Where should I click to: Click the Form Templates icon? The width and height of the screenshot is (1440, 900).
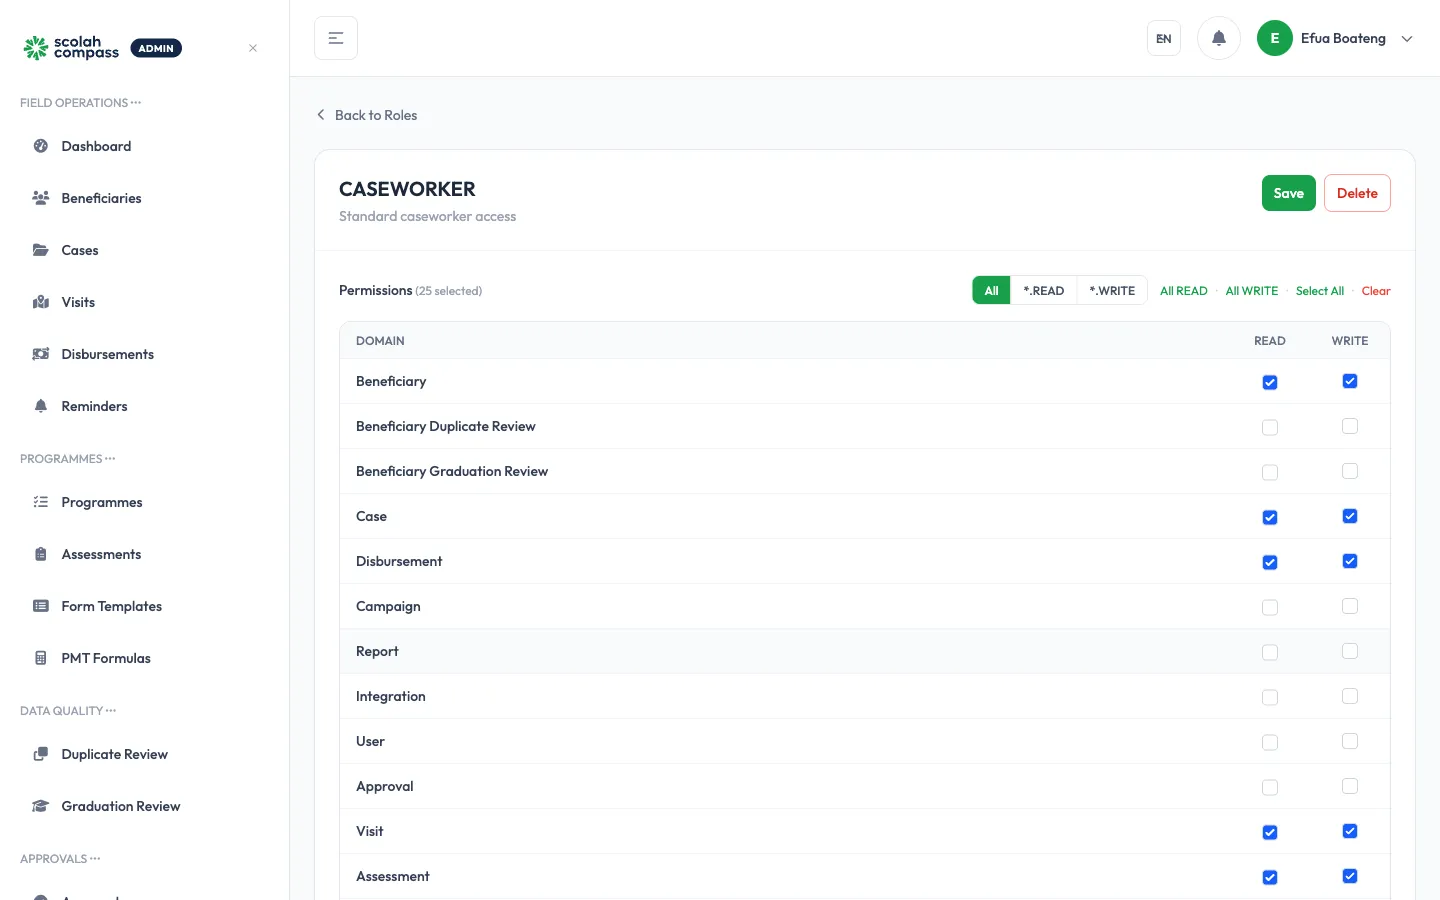pos(41,606)
